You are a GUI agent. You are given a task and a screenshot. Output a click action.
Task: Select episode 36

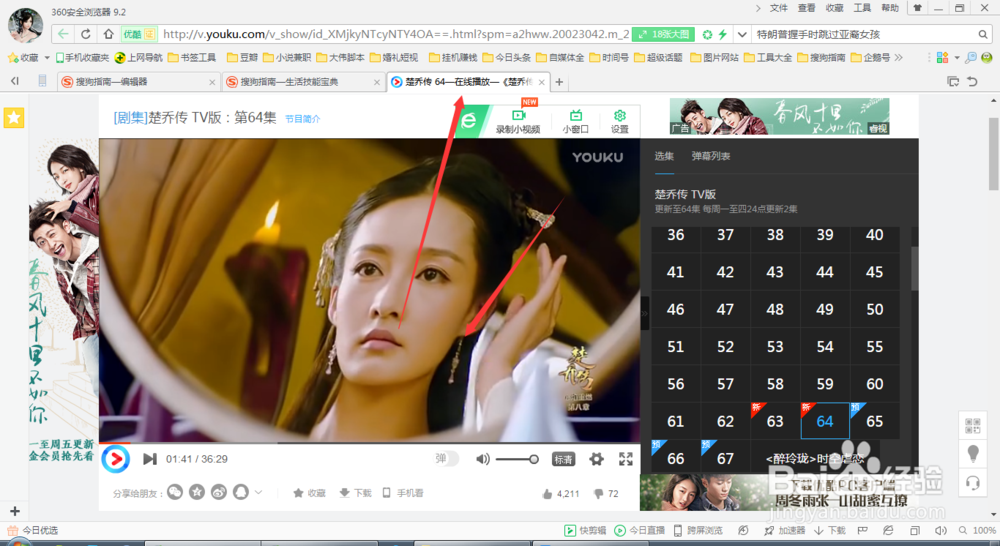[675, 235]
